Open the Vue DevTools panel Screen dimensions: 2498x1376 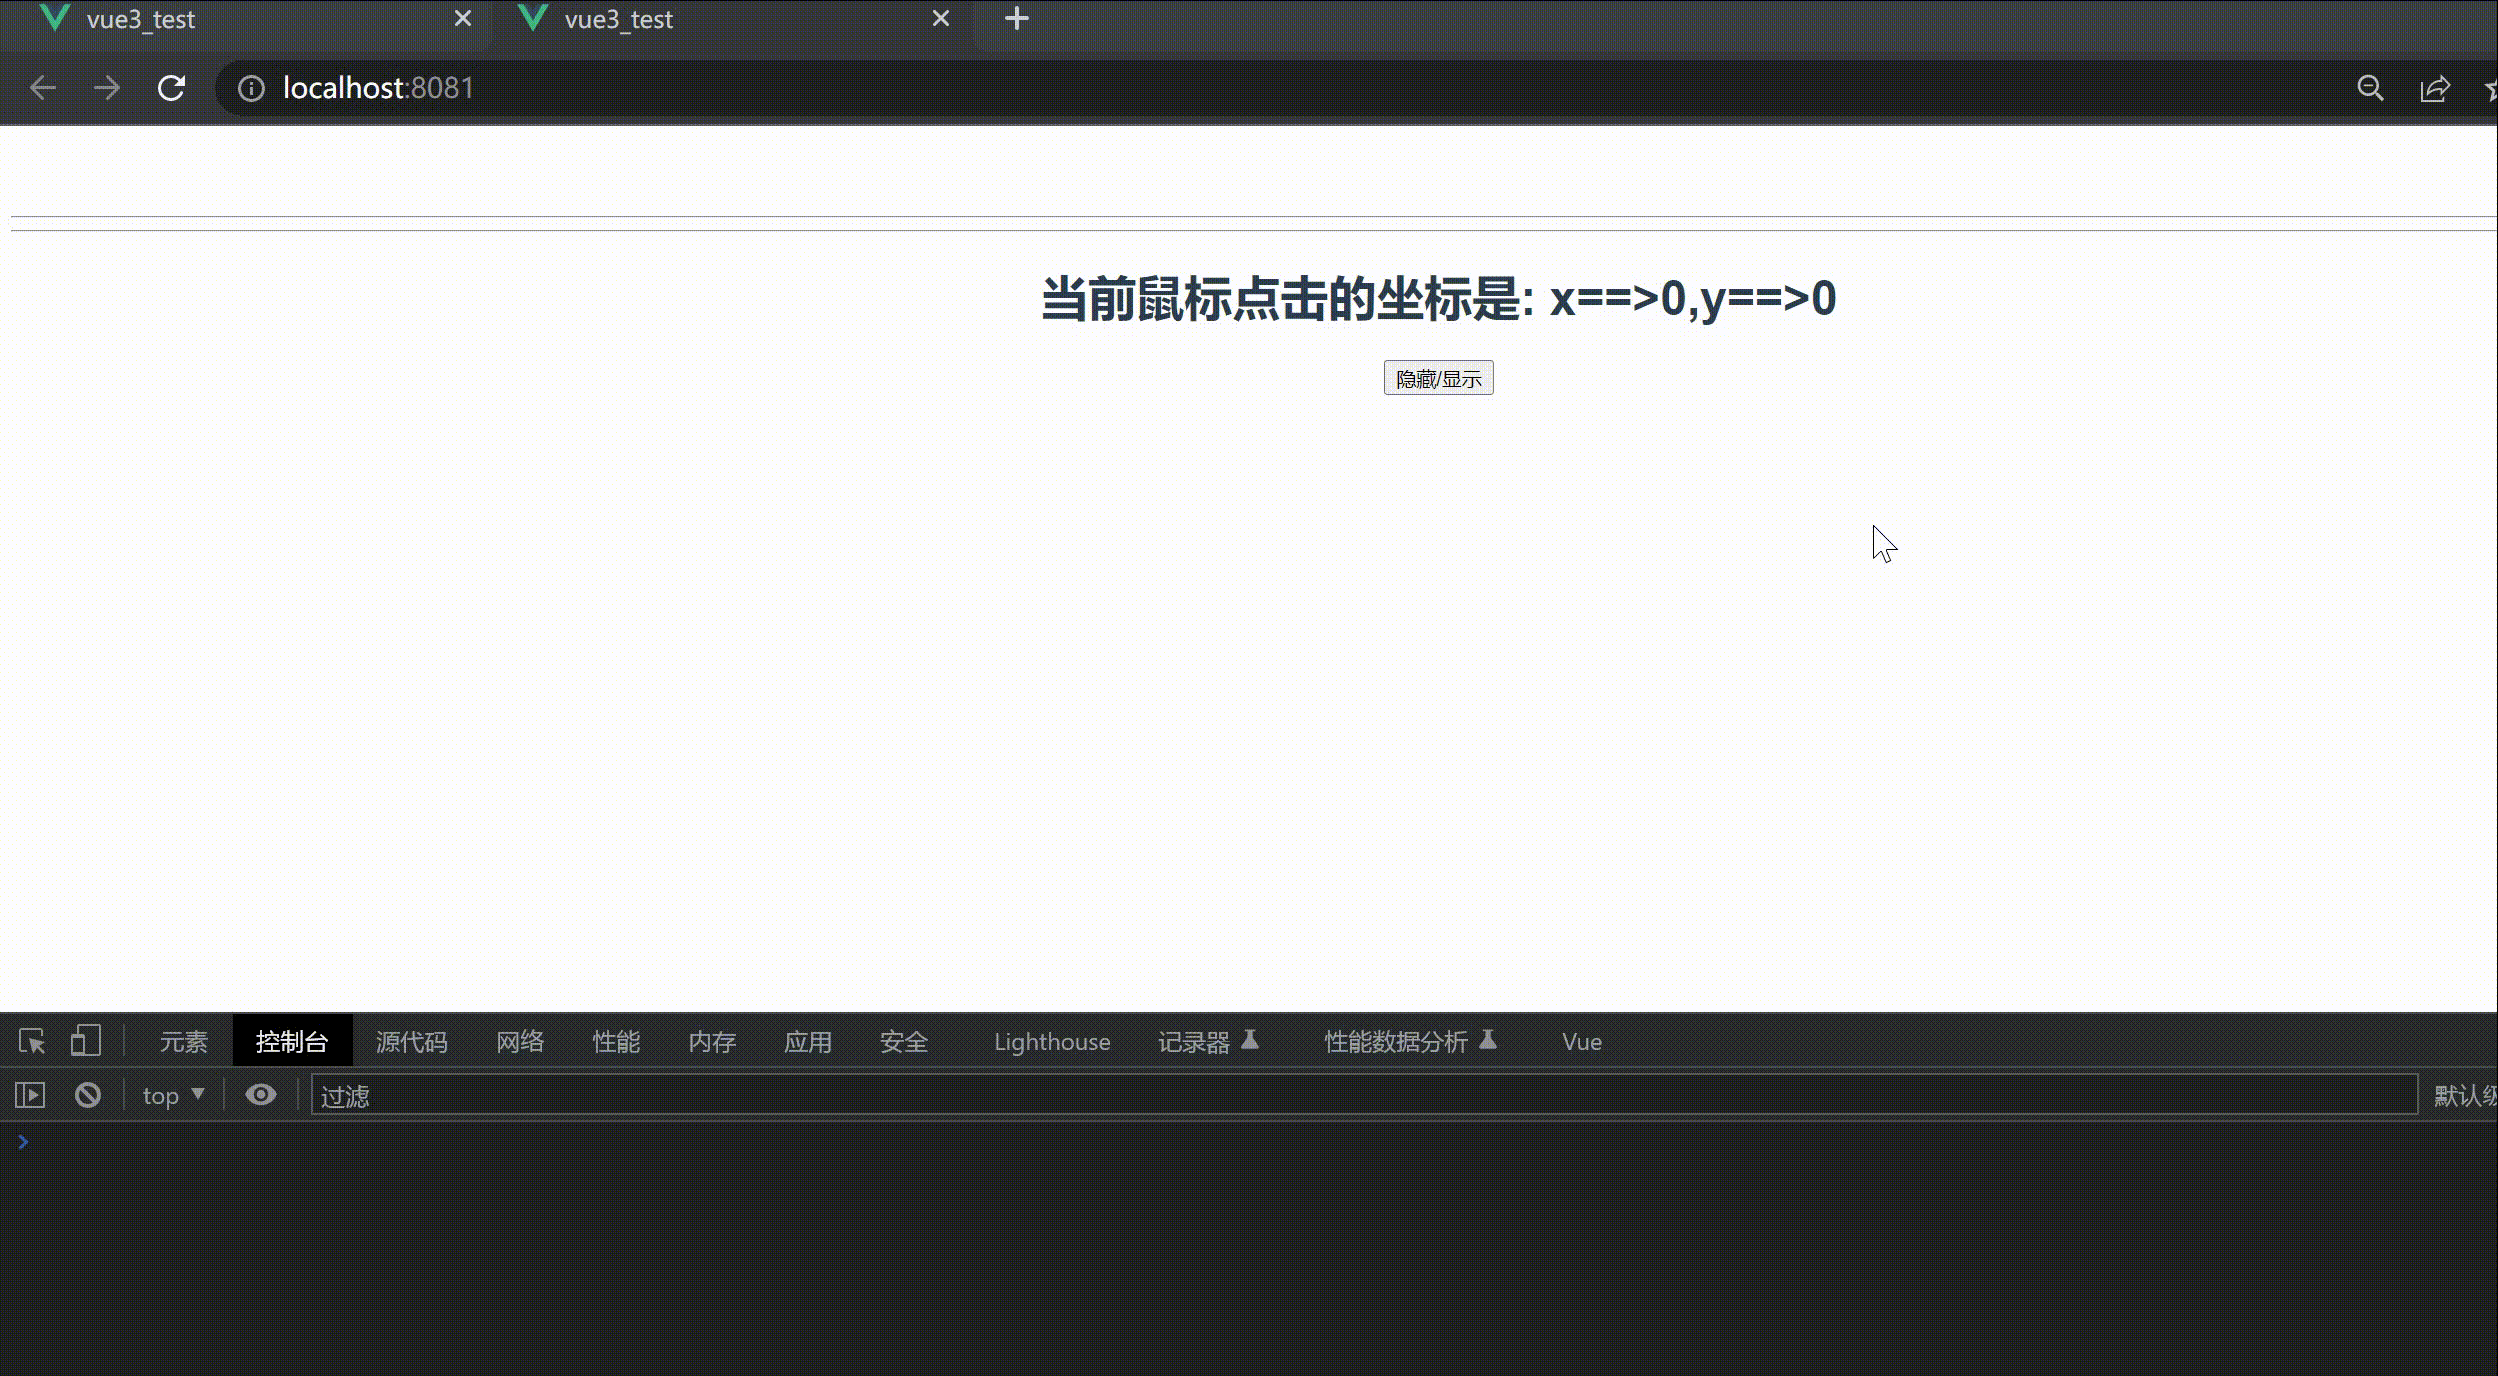tap(1580, 1041)
